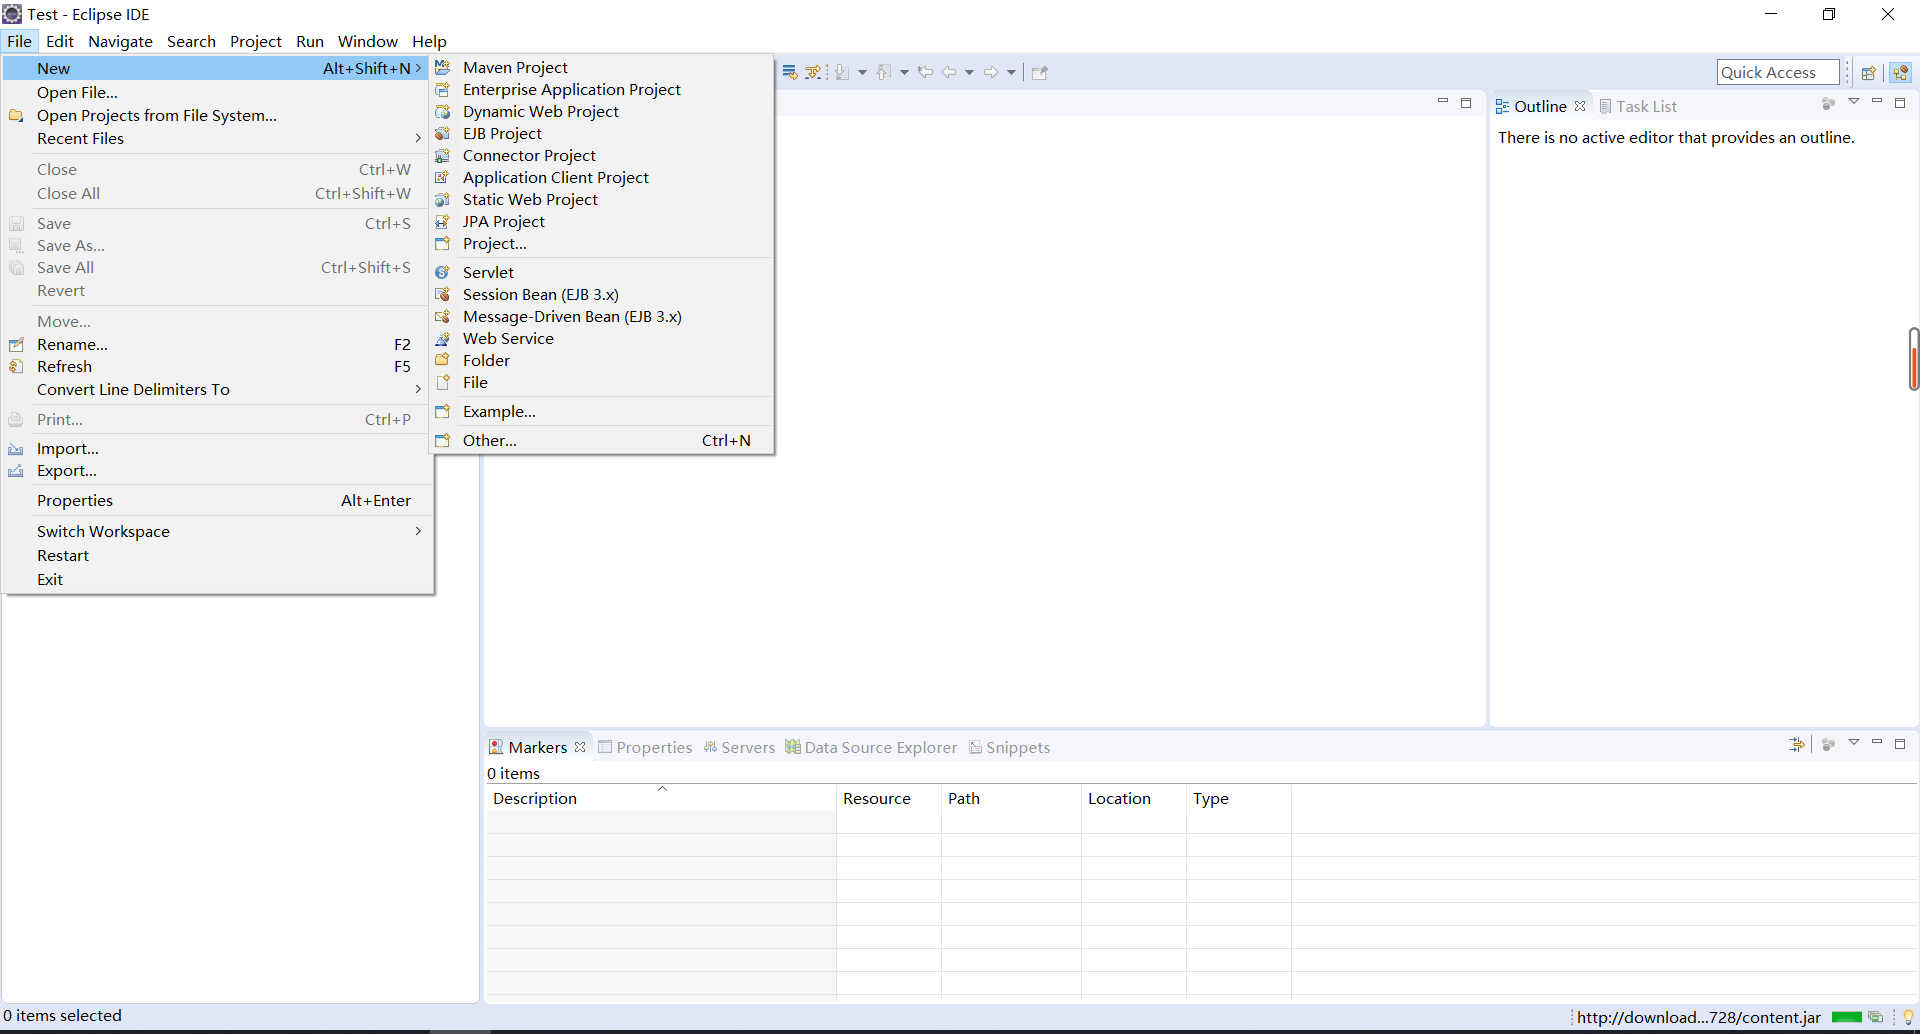Image resolution: width=1920 pixels, height=1034 pixels.
Task: Click the green download progress bar
Action: [1846, 1017]
